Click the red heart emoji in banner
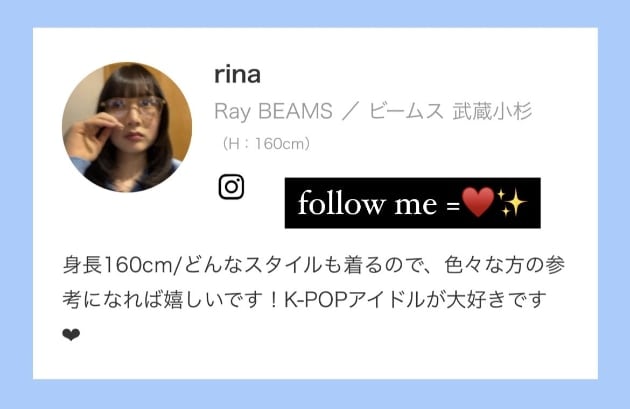Viewport: 630px width, 409px height. point(478,202)
